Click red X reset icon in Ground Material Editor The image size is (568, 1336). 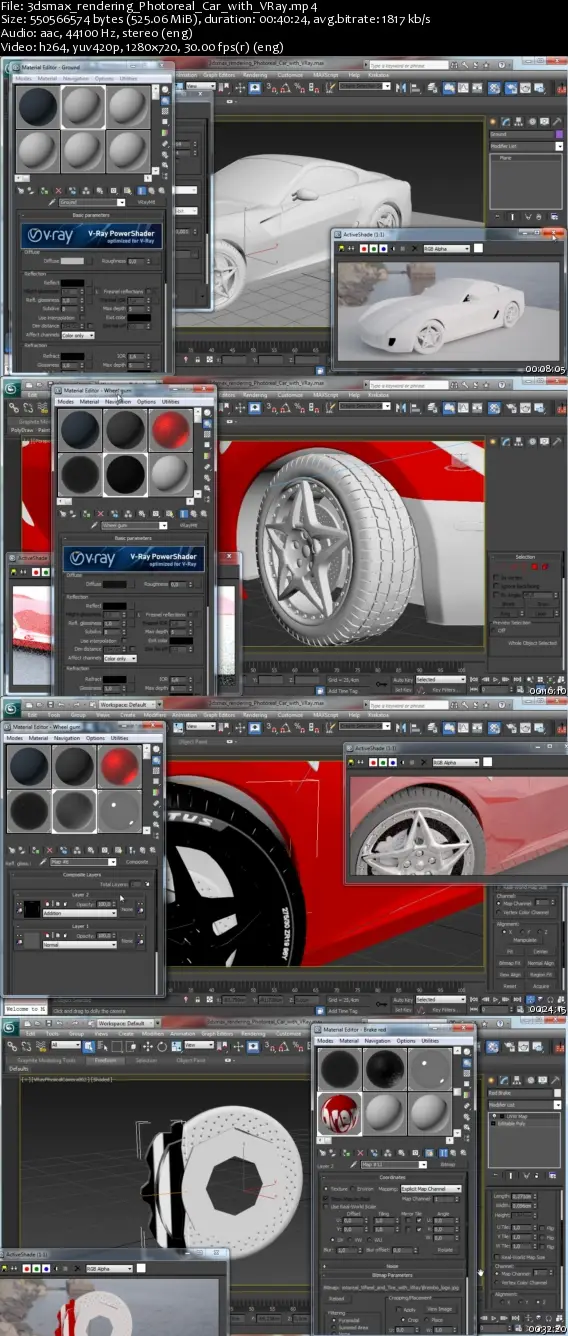coord(58,190)
